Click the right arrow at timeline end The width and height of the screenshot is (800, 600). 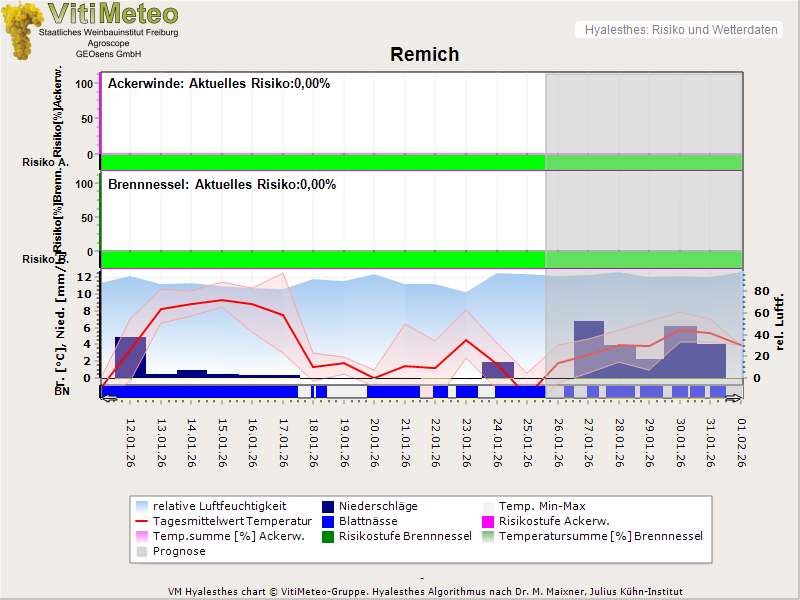click(736, 398)
